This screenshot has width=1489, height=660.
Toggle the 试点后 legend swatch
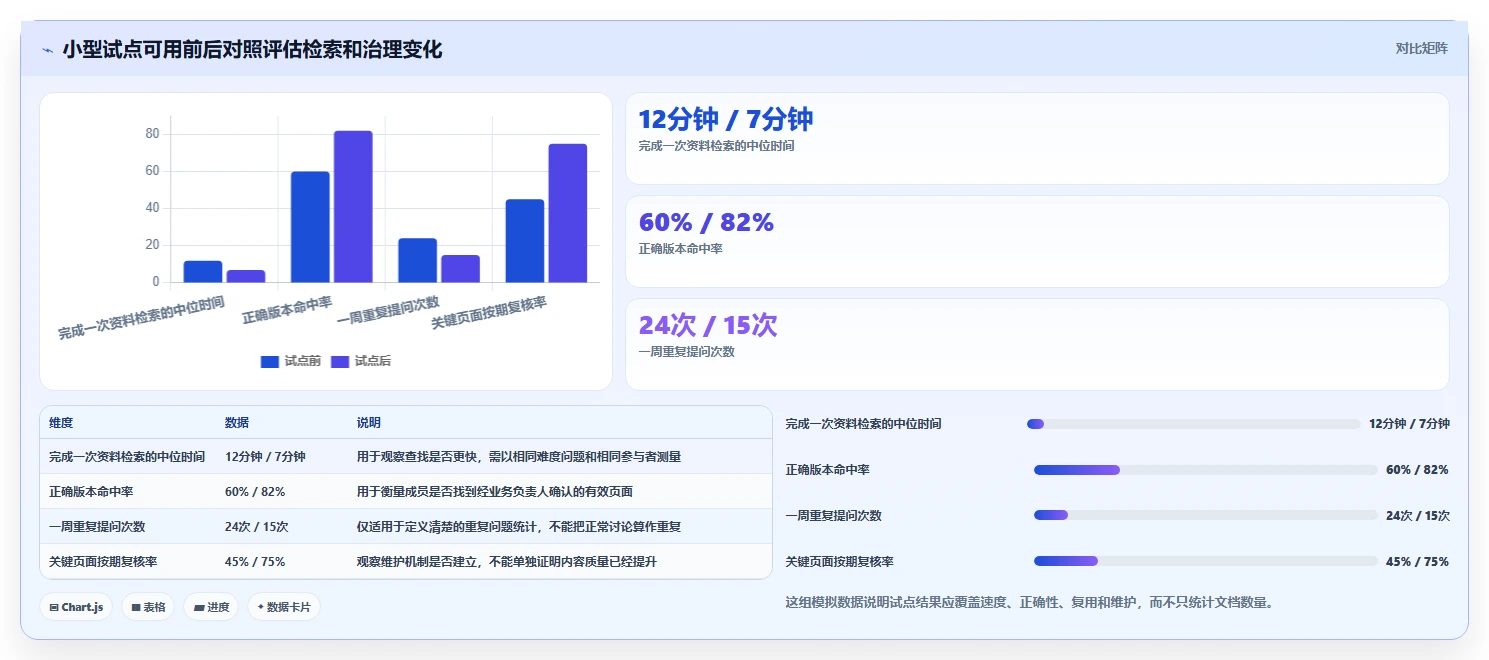point(340,362)
